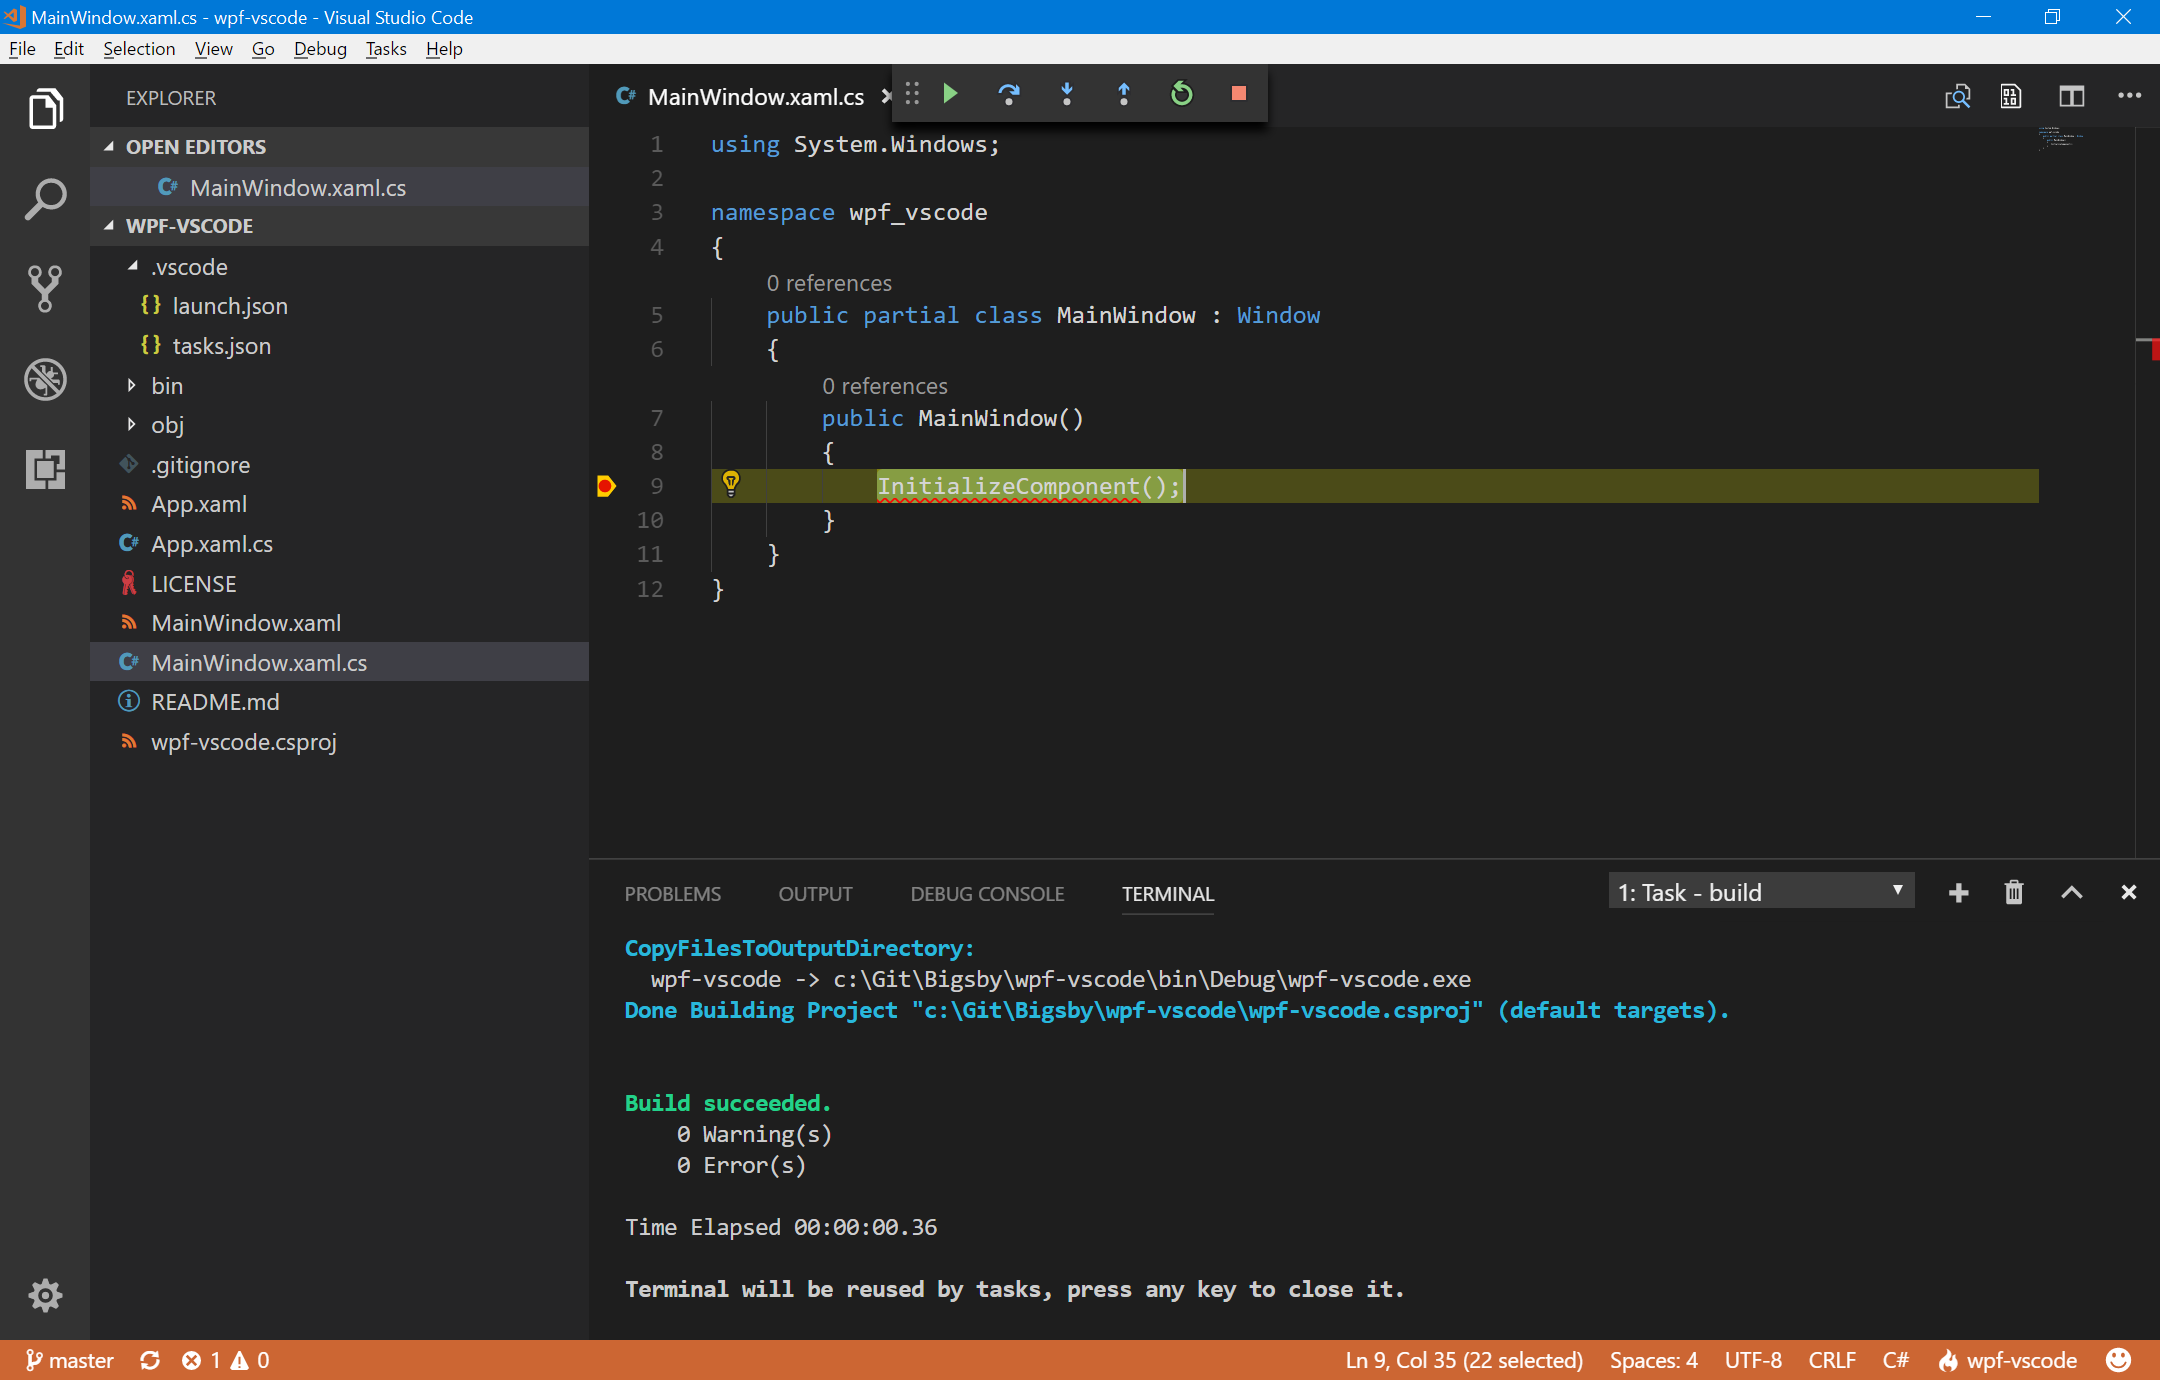Maximize the terminal panel with chevron
This screenshot has height=1380, width=2160.
(2071, 893)
